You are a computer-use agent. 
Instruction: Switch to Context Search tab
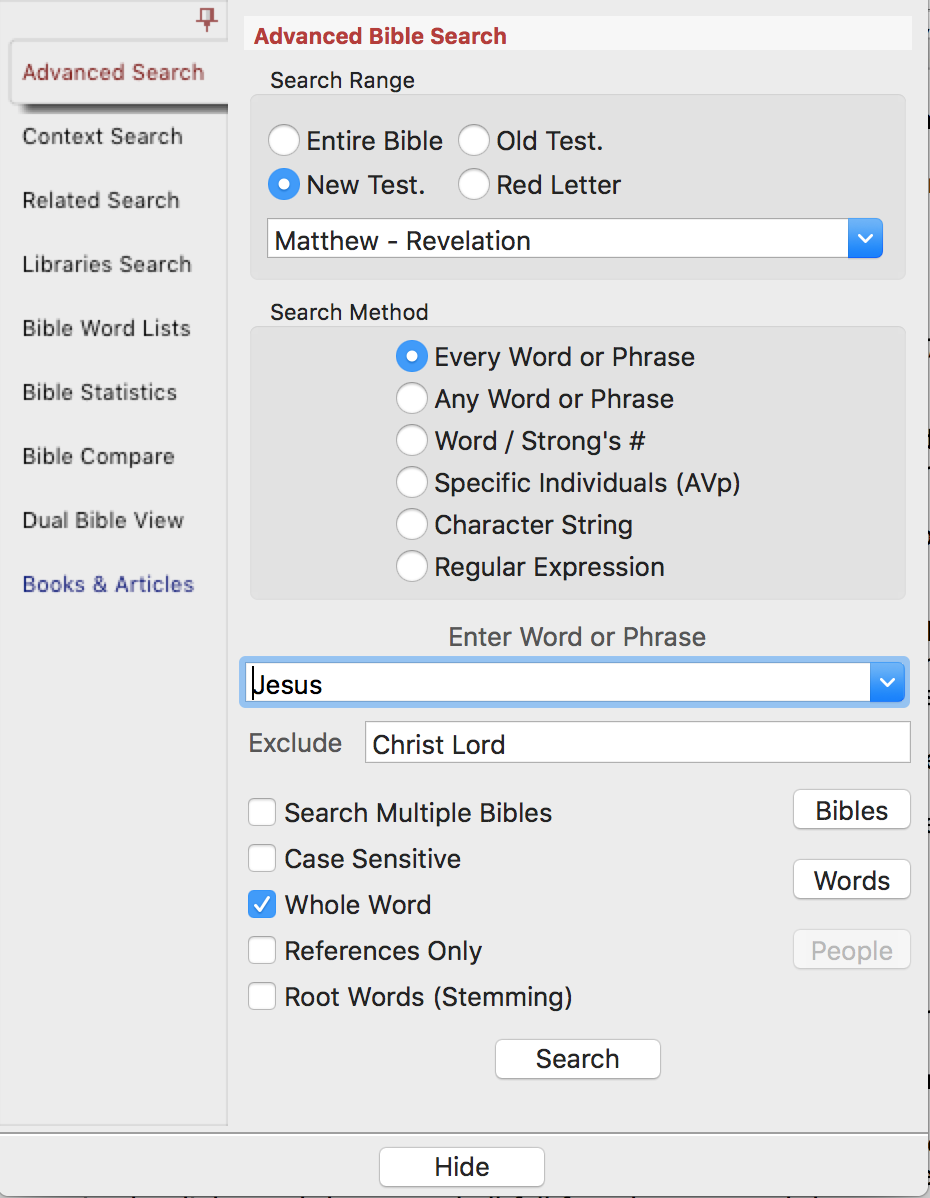coord(103,137)
